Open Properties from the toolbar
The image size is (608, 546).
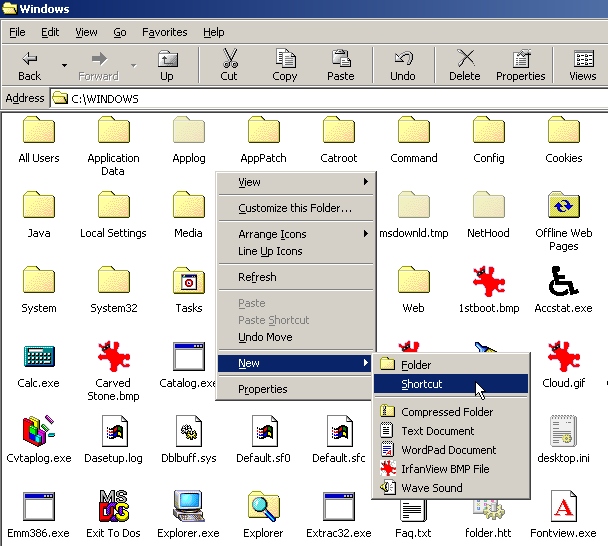520,65
